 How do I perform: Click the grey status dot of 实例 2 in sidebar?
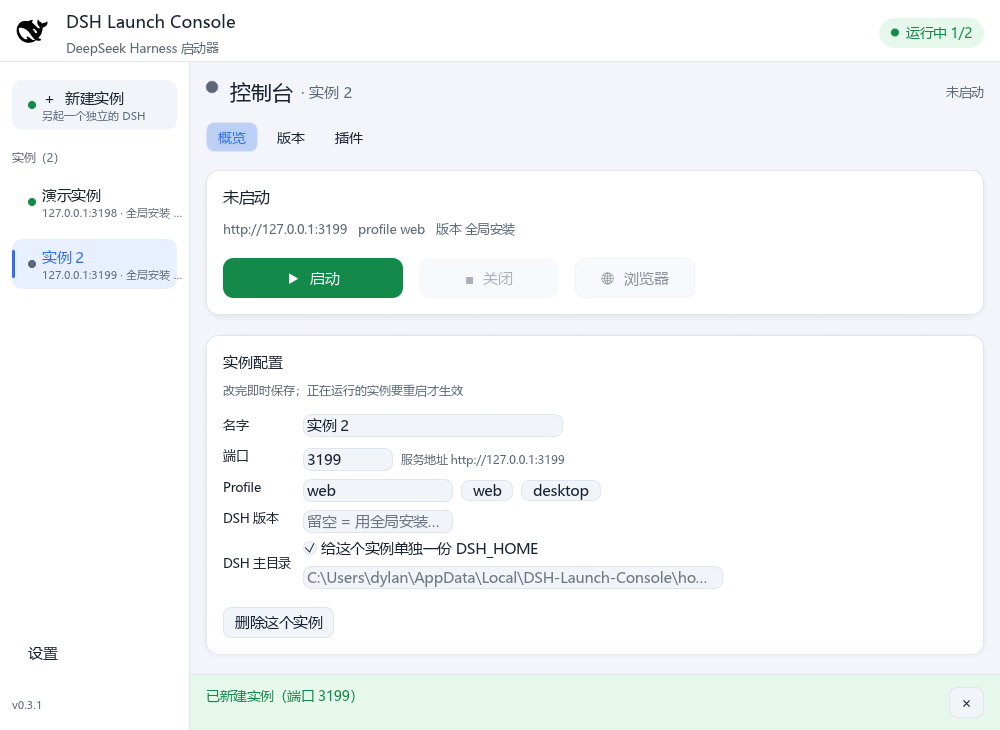click(32, 264)
